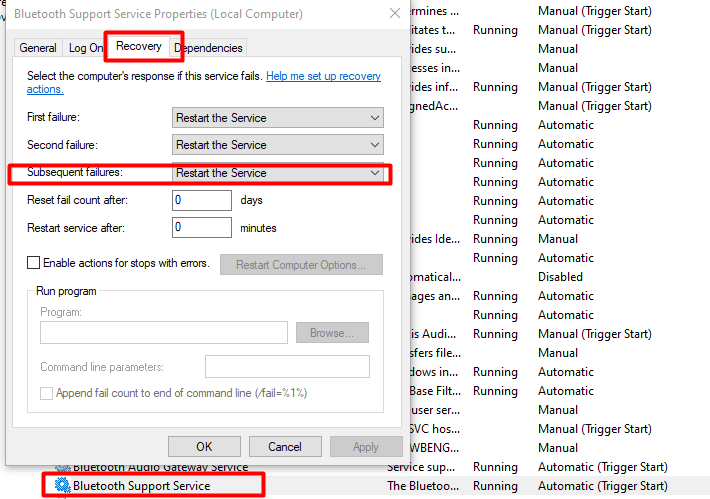Open the Second failure dropdown
710x499 pixels.
tap(278, 145)
